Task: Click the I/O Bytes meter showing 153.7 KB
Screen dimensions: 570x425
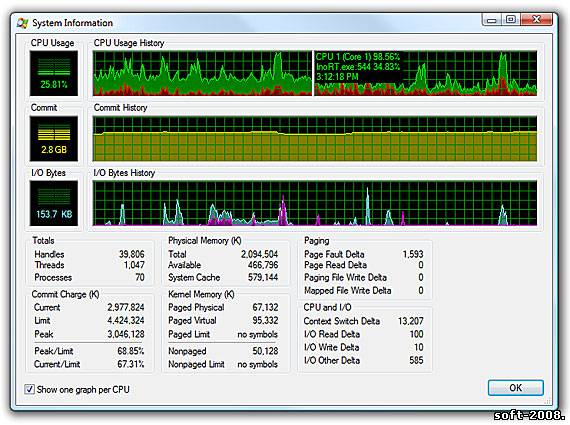Action: click(x=54, y=204)
